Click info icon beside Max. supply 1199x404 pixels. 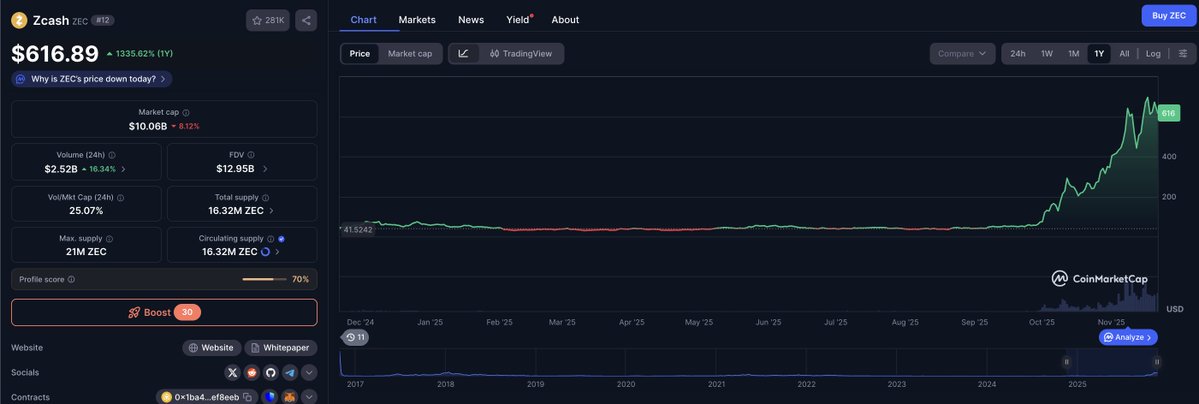[x=109, y=239]
